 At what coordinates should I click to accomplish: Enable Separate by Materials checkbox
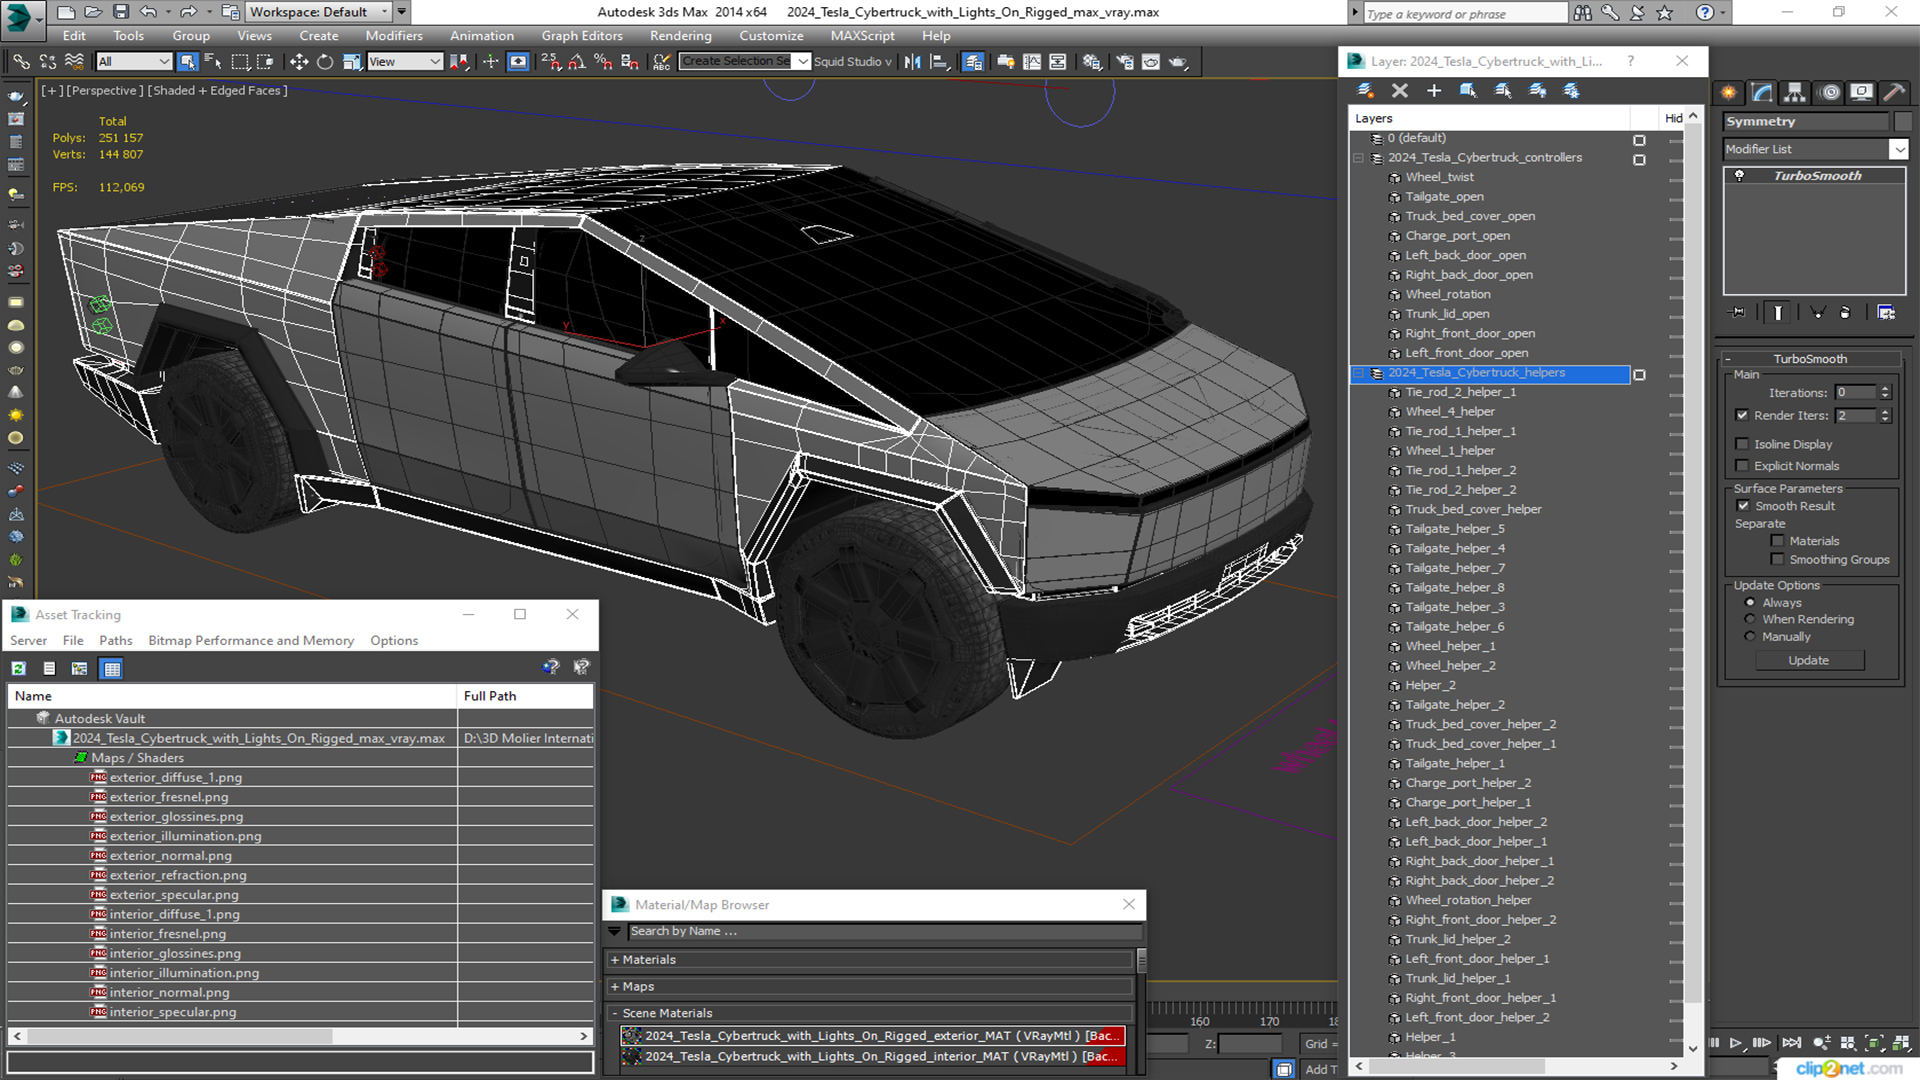click(x=1778, y=541)
